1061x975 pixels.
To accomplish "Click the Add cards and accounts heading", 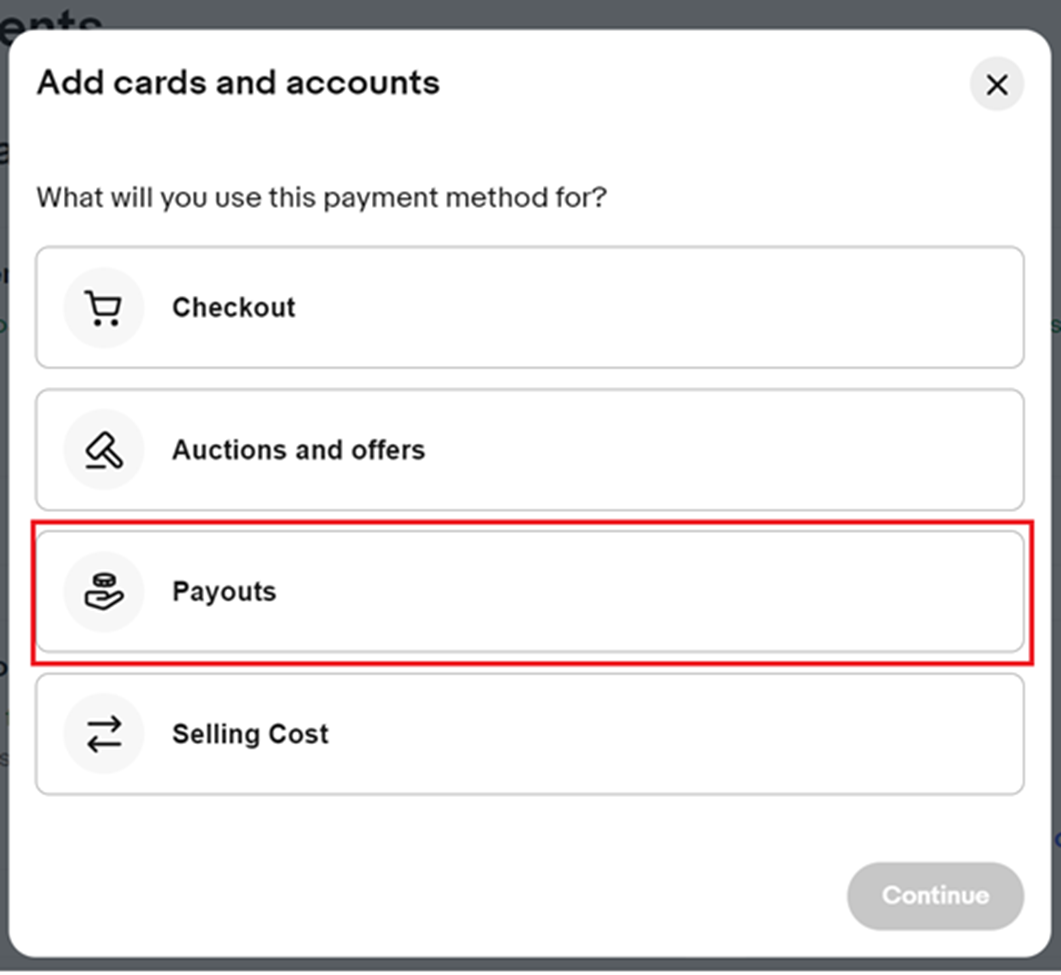I will pyautogui.click(x=238, y=83).
